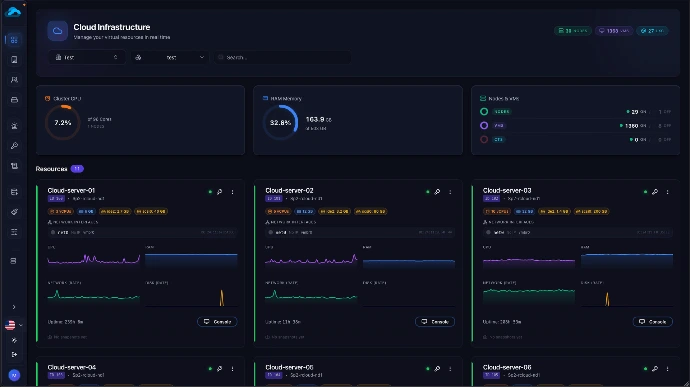Click the green nodes count badge

pyautogui.click(x=573, y=31)
